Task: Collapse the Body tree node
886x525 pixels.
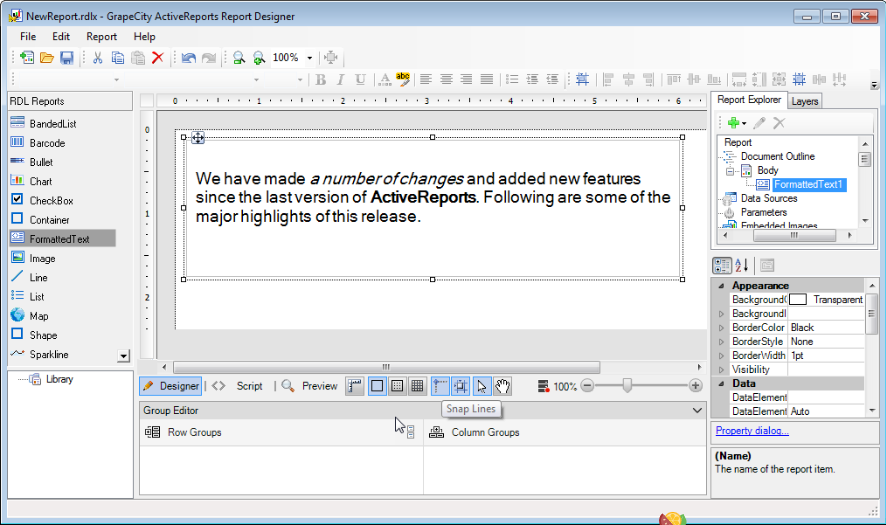Action: point(730,171)
